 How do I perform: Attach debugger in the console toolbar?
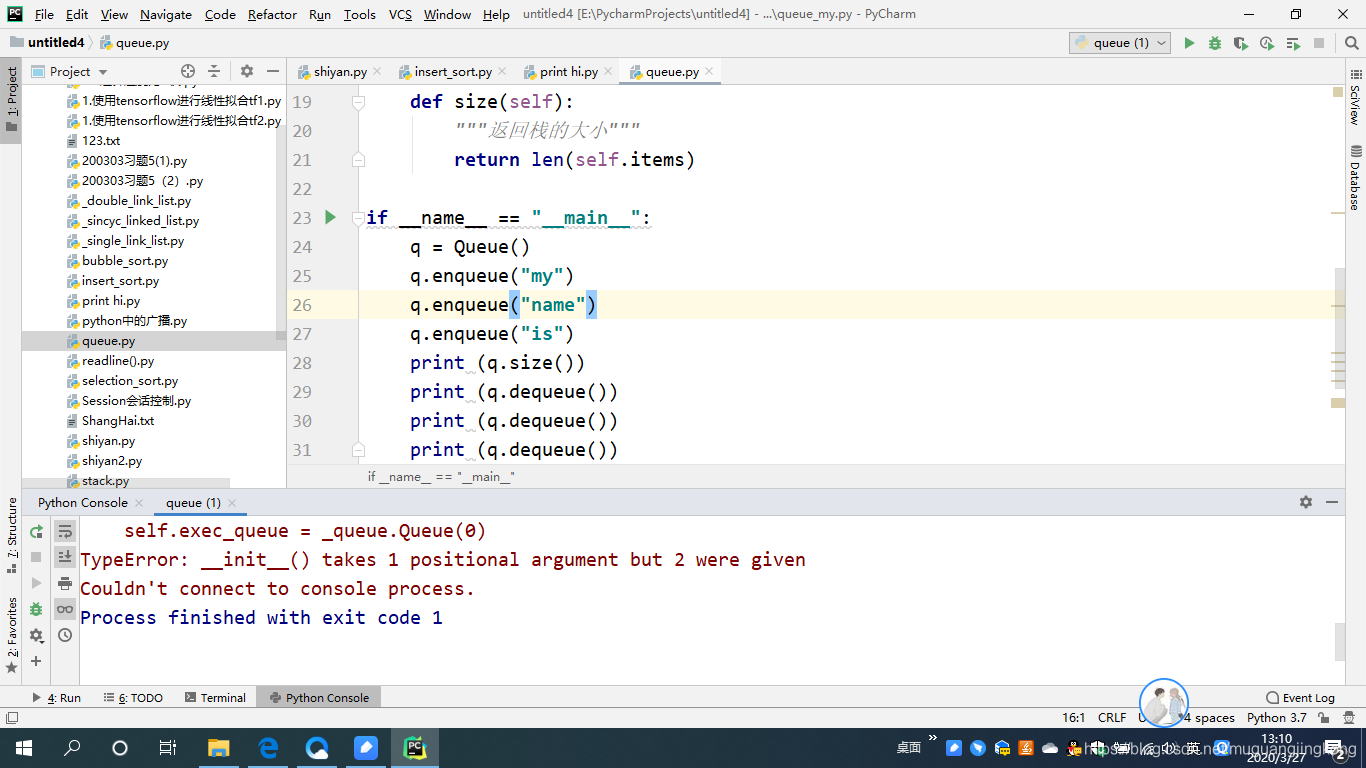(x=36, y=609)
